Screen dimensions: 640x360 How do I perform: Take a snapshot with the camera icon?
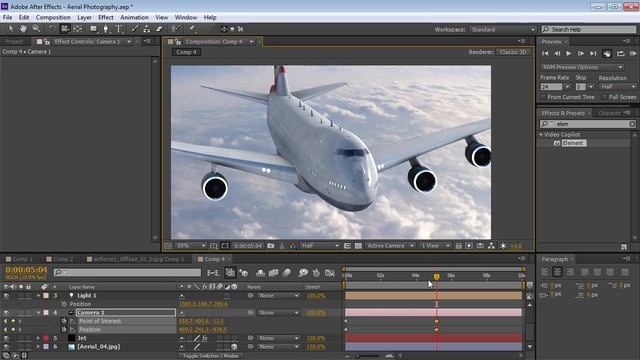point(271,246)
